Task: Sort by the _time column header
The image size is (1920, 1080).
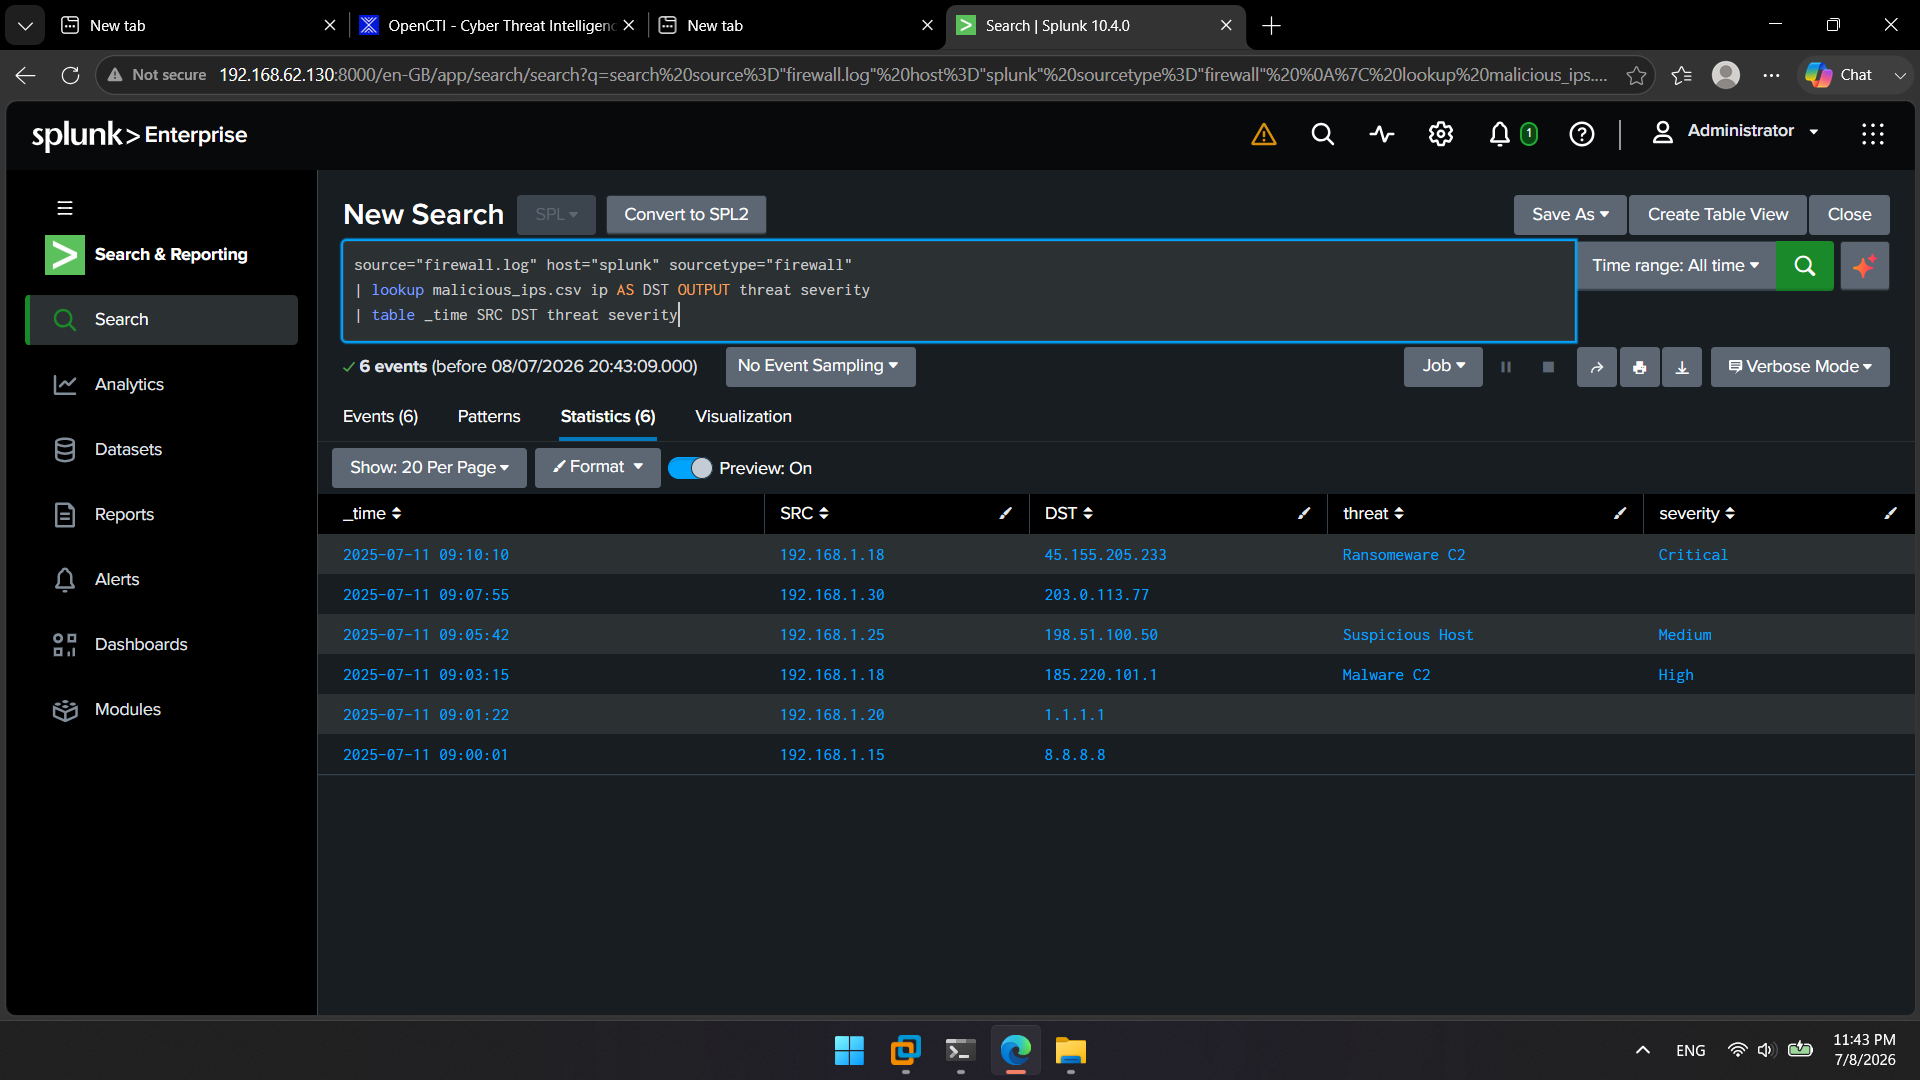Action: (372, 513)
